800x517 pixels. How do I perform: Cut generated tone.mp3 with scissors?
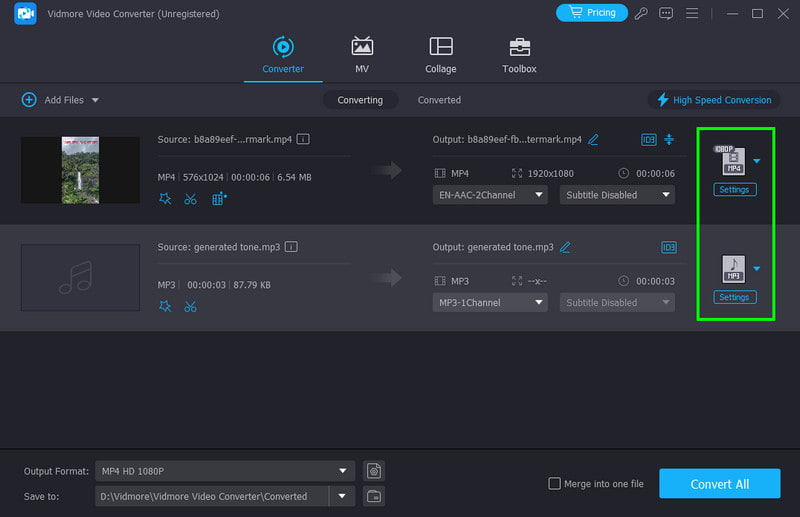point(190,306)
